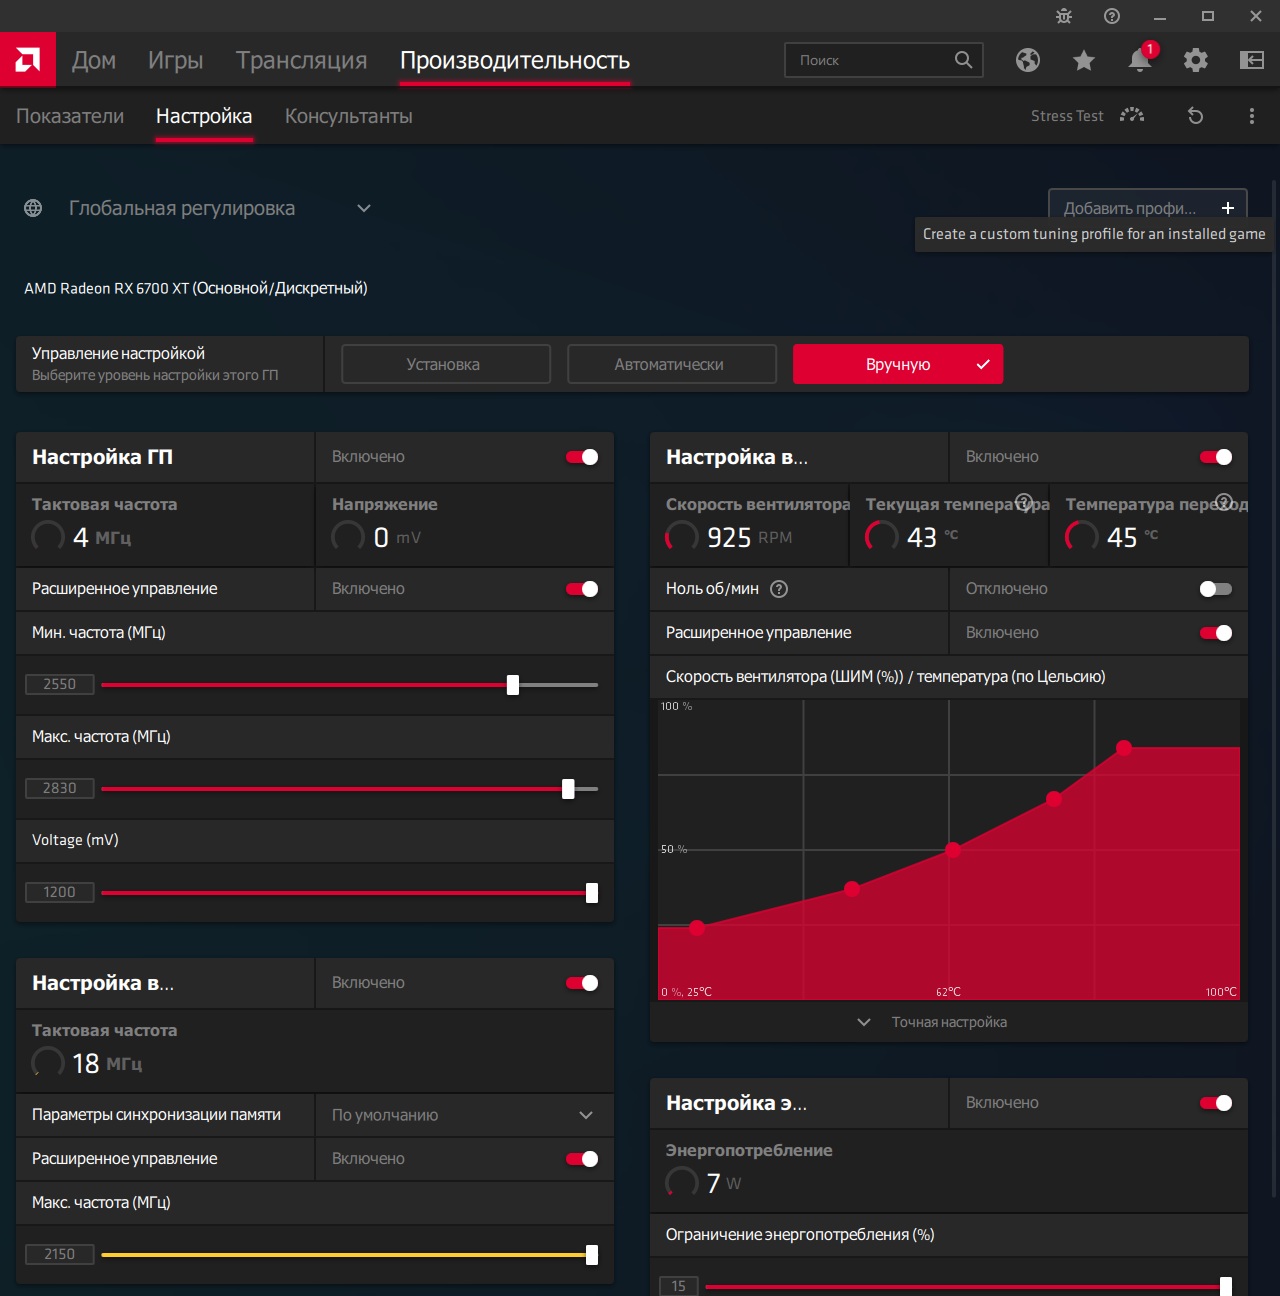Image resolution: width=1280 pixels, height=1296 pixels.
Task: Switch to the Показатели tab
Action: (x=70, y=116)
